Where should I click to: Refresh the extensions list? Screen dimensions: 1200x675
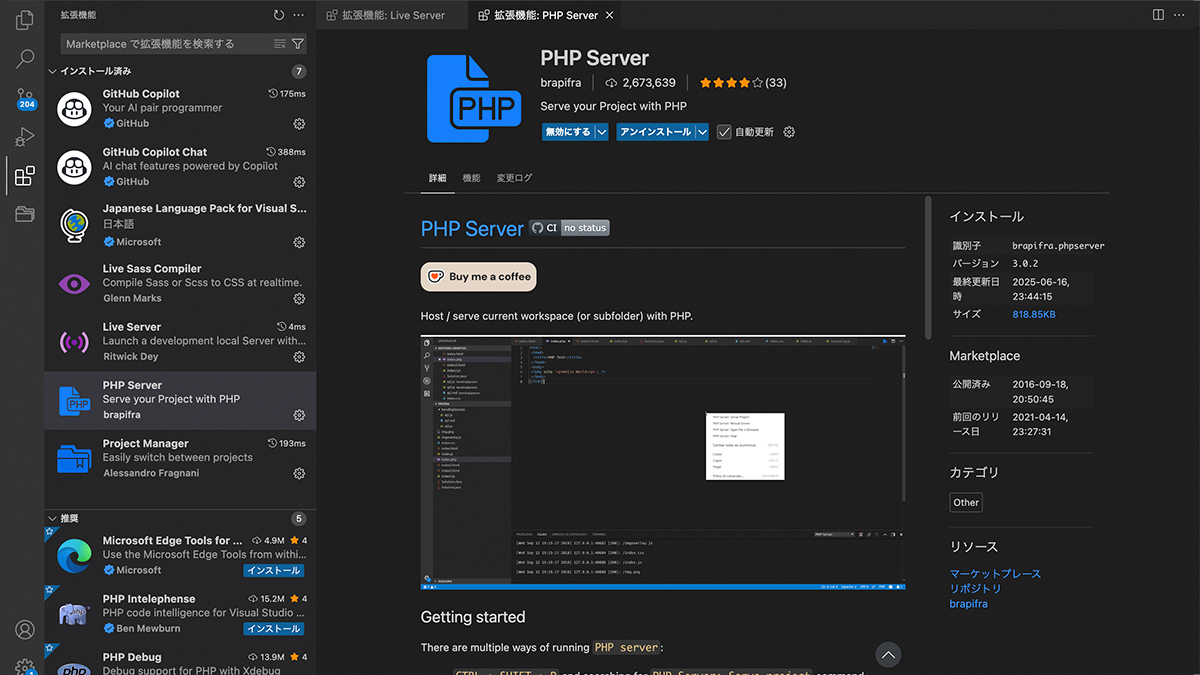click(279, 15)
